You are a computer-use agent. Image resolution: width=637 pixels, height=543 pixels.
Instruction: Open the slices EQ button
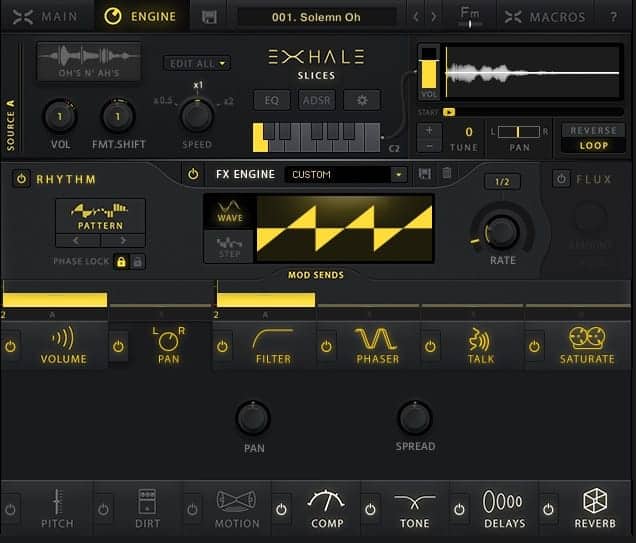pos(272,100)
